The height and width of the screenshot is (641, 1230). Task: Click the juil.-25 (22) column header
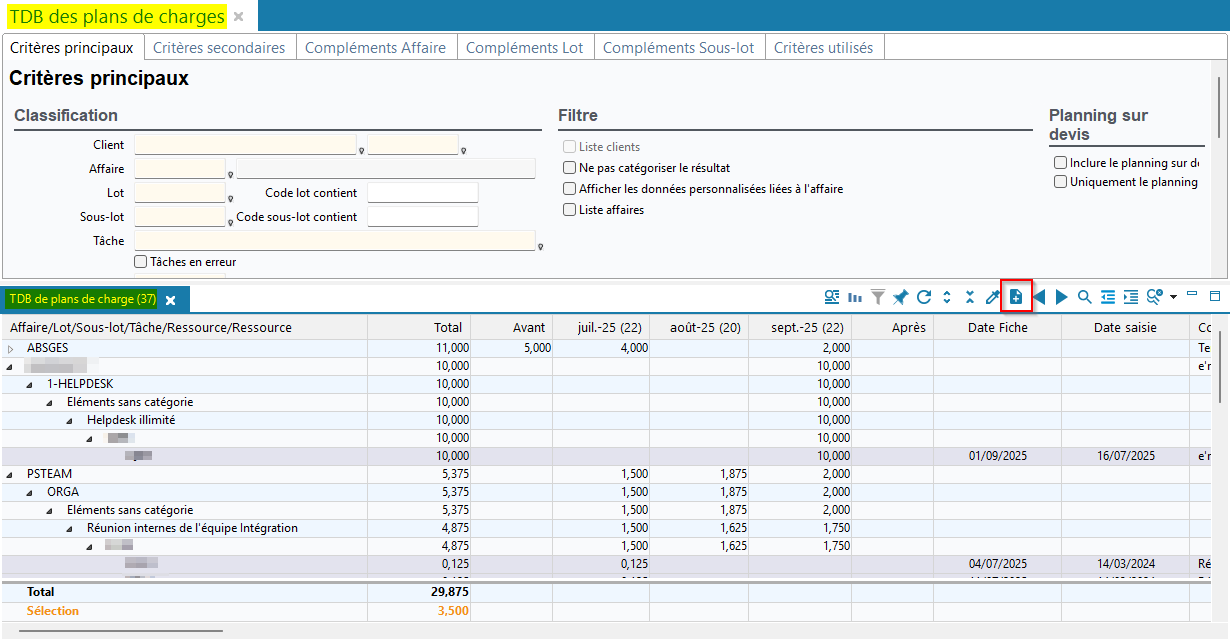click(x=600, y=327)
